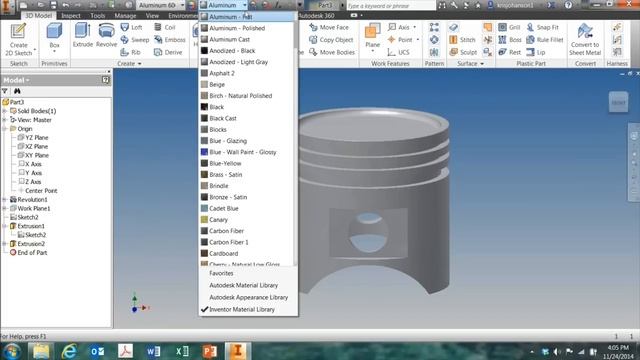Click the Derive tool
This screenshot has height=360, width=640.
click(x=168, y=52)
